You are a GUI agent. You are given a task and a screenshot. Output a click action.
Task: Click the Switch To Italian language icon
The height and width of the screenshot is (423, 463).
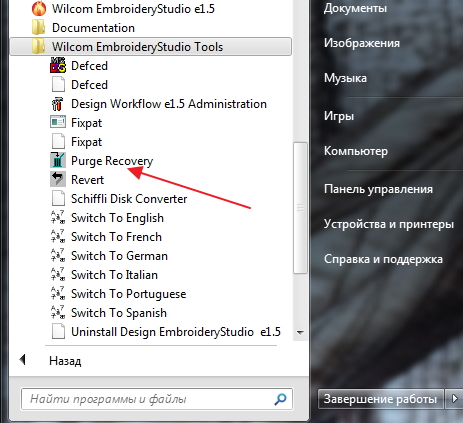coord(58,274)
